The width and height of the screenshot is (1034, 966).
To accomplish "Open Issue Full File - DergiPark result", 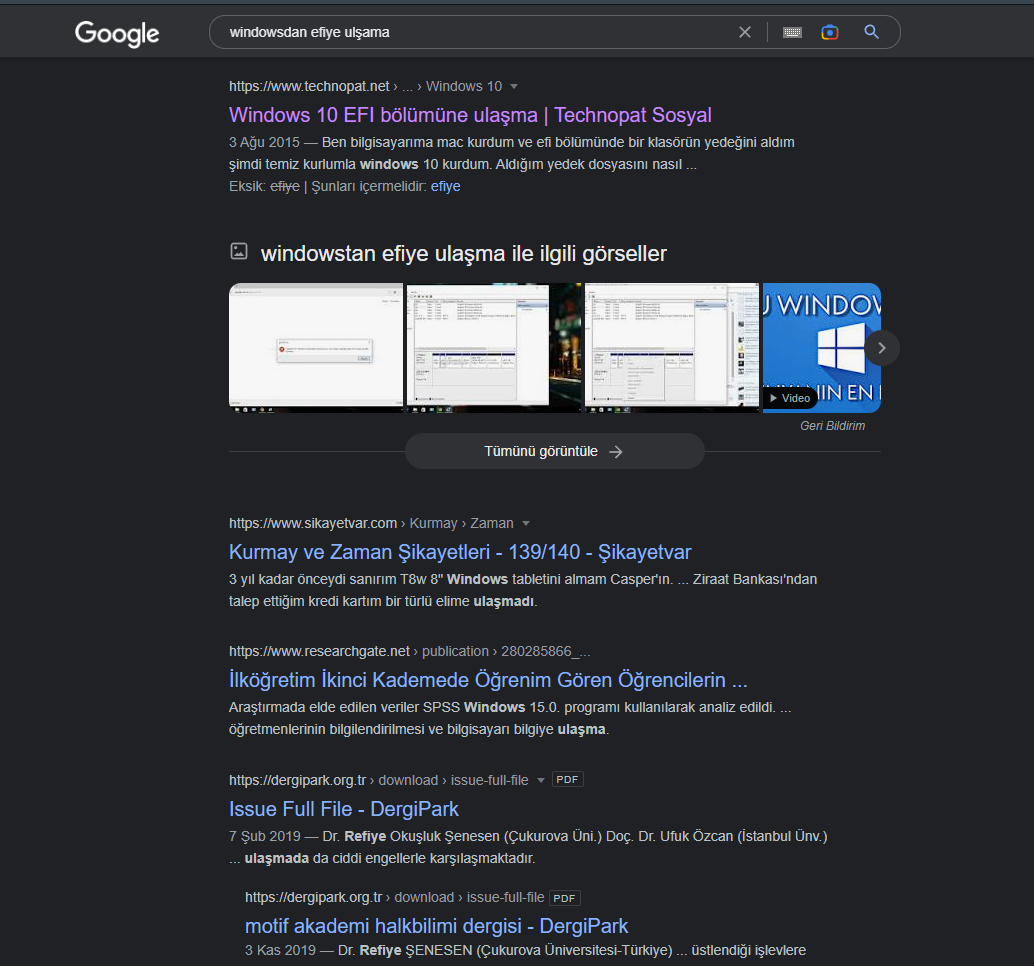I will pyautogui.click(x=344, y=809).
